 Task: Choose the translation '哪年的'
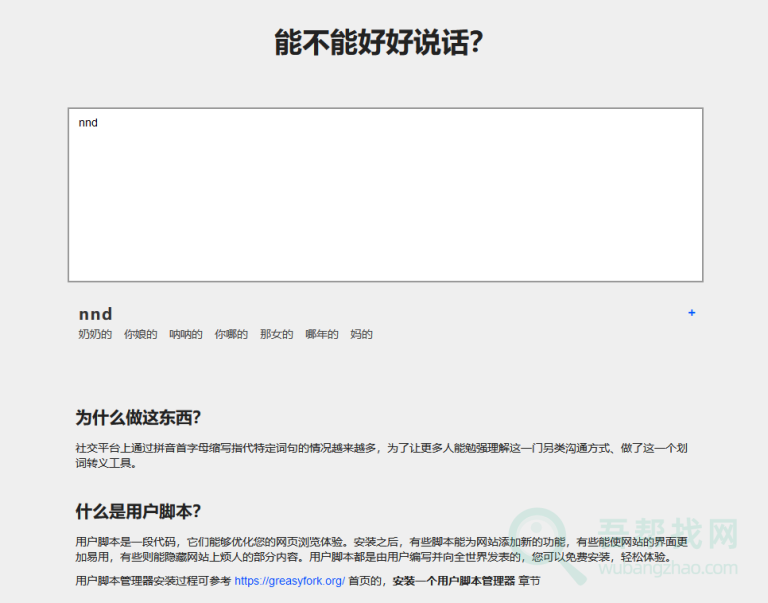[x=322, y=334]
